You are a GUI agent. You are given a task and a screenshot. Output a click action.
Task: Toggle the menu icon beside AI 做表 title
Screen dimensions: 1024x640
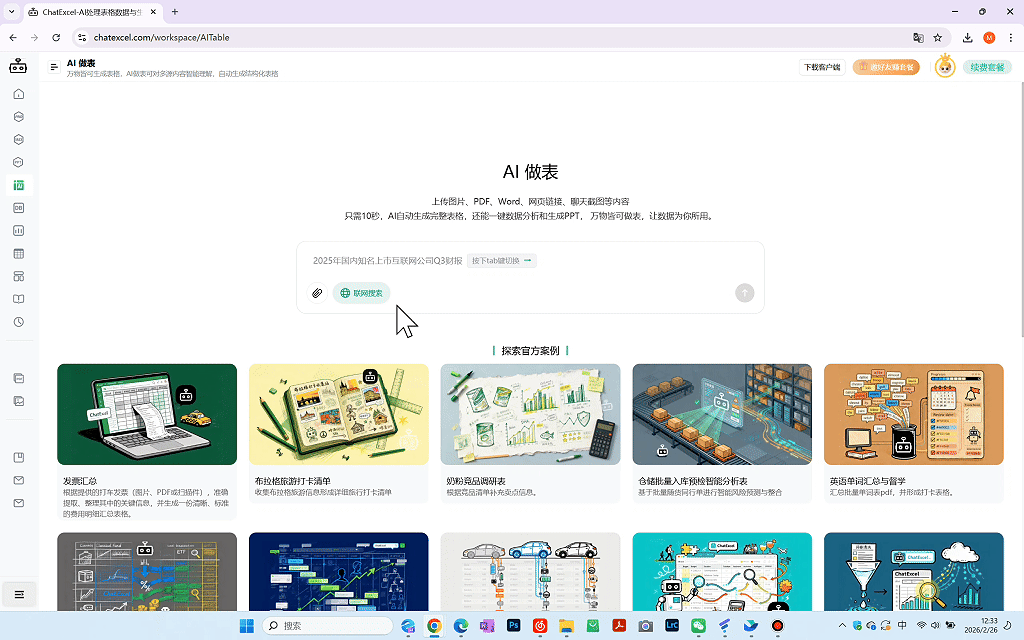[54, 67]
